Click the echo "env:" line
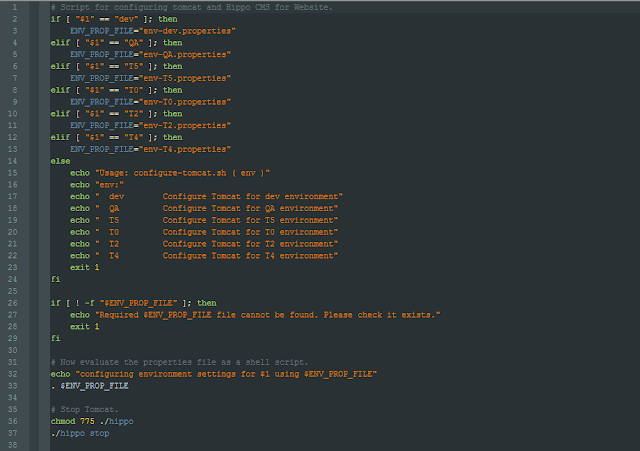Image resolution: width=640 pixels, height=451 pixels. 97,184
